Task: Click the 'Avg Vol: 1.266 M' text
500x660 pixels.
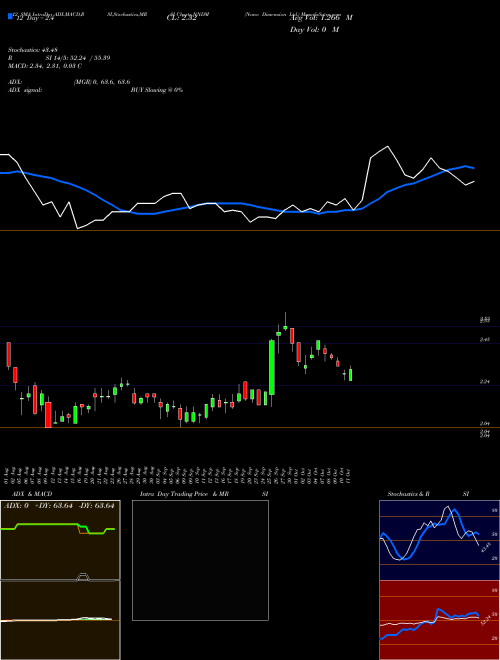Action: click(x=321, y=18)
